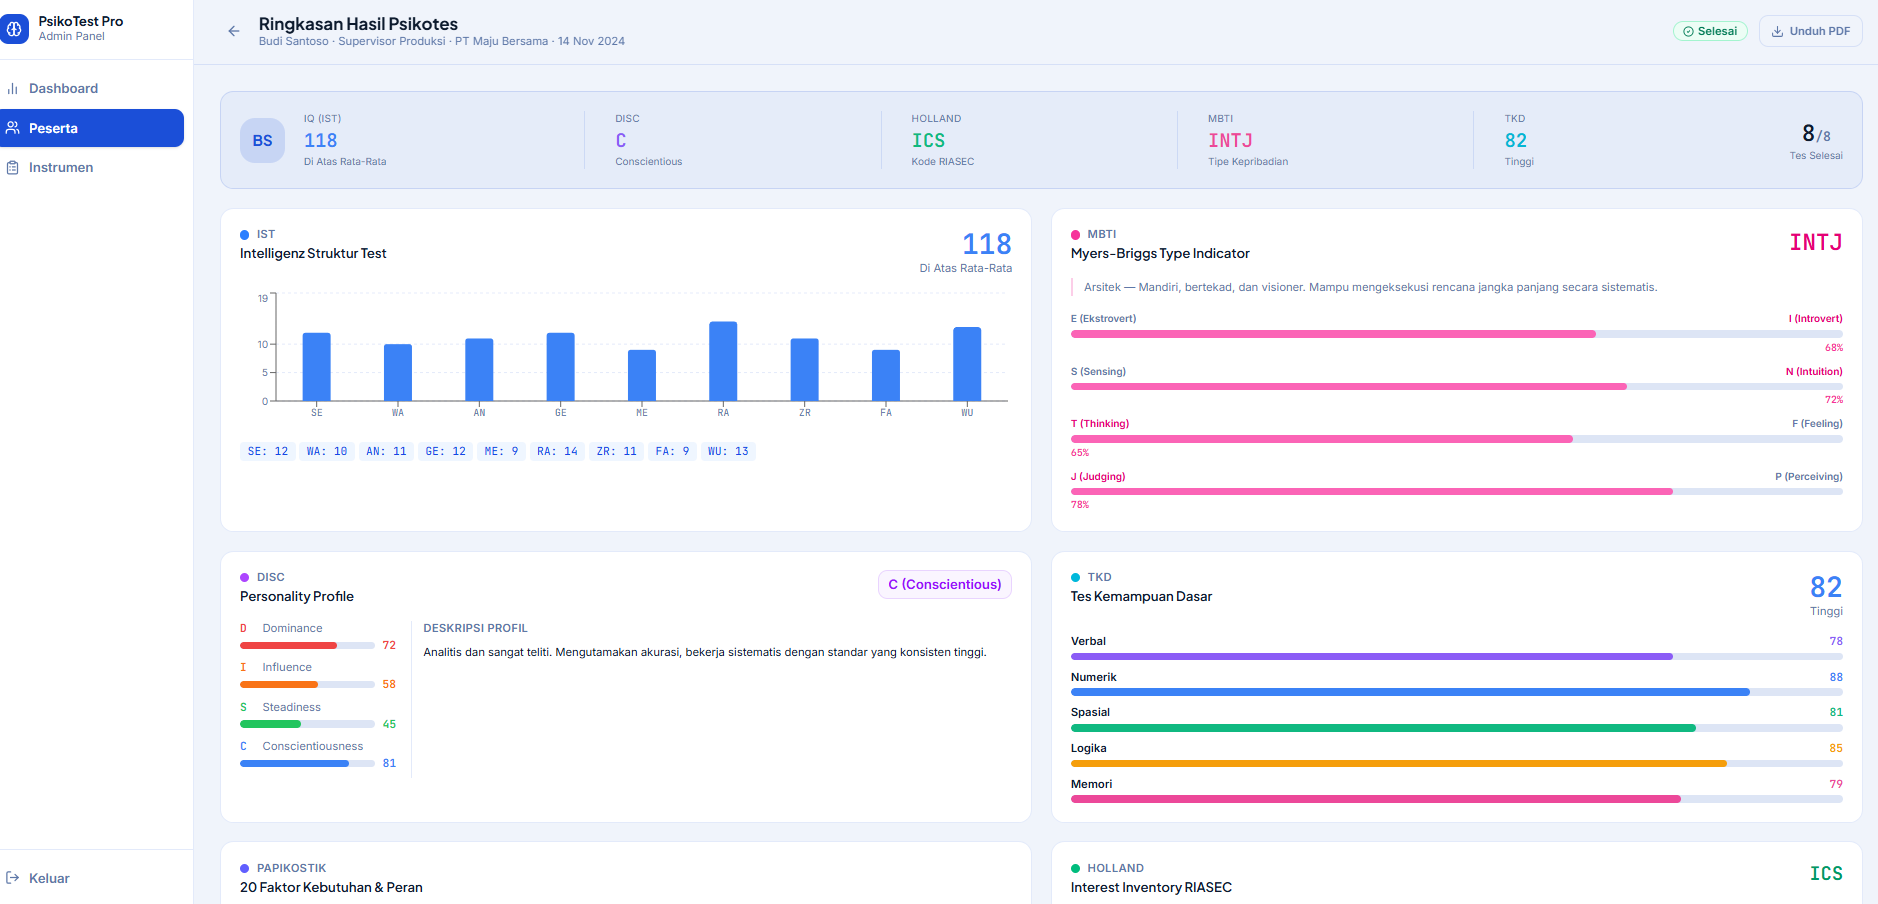Click the Selesai status badge

[1710, 31]
